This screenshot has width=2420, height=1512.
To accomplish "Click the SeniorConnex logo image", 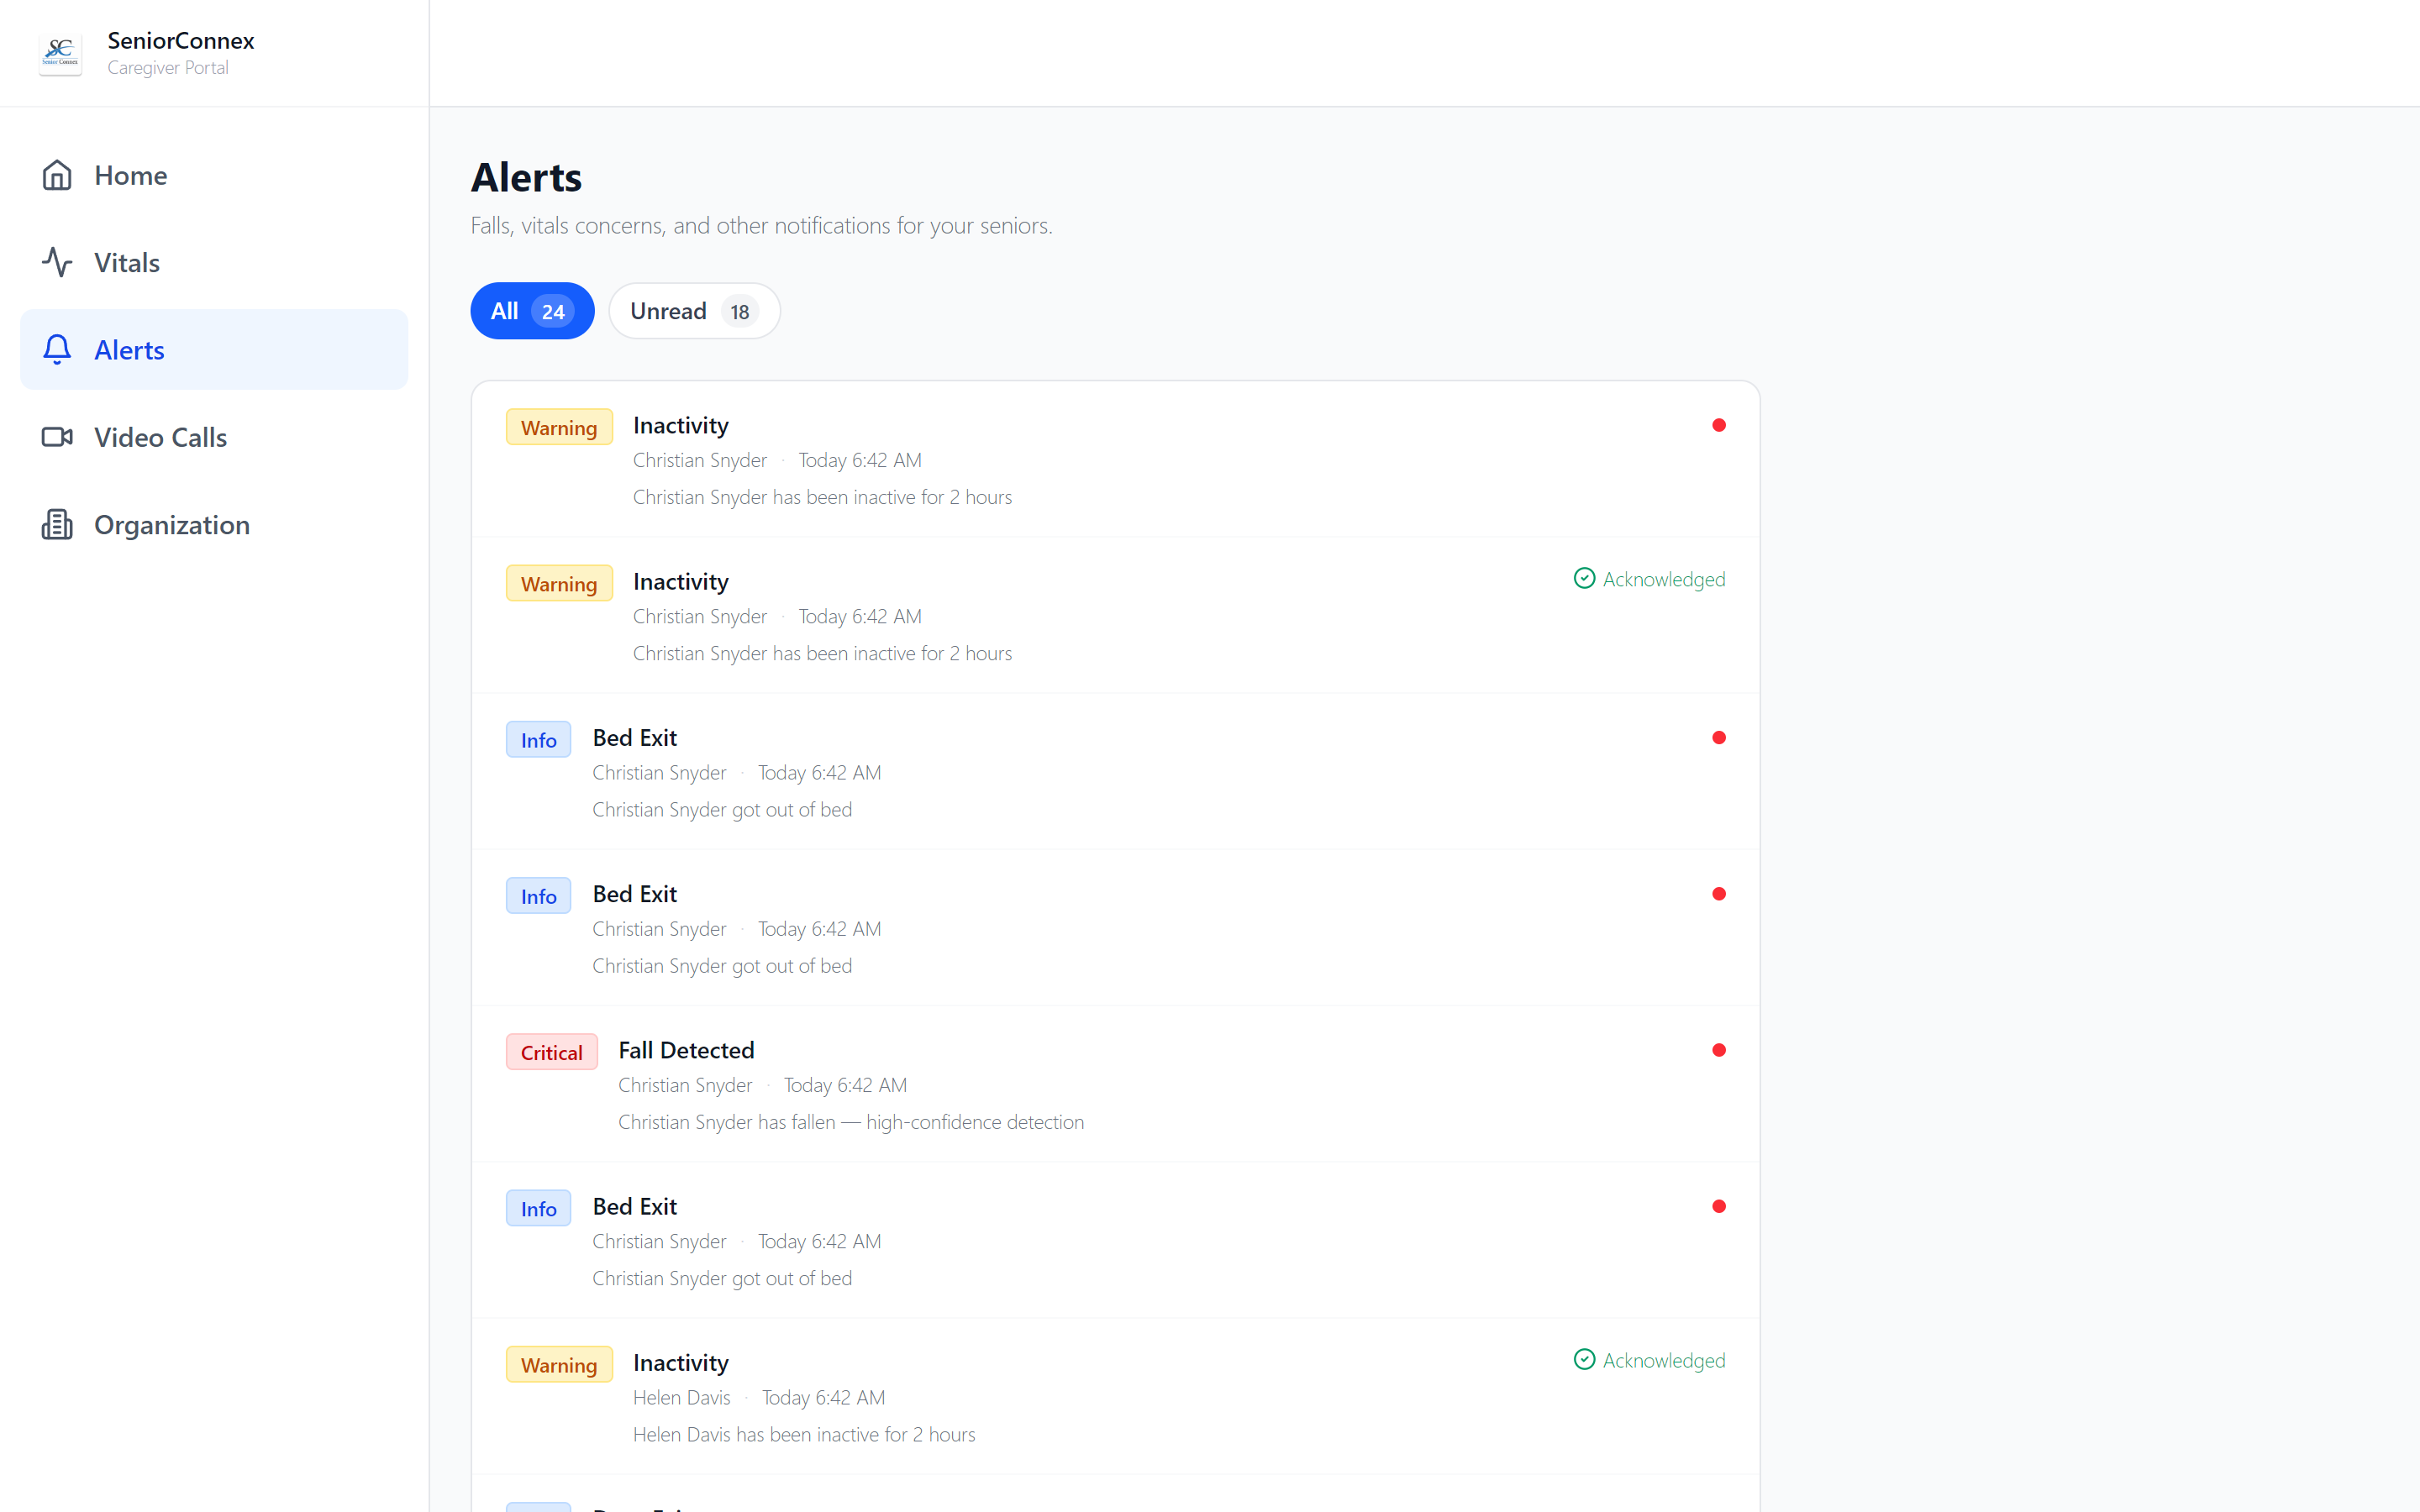I will click(60, 53).
